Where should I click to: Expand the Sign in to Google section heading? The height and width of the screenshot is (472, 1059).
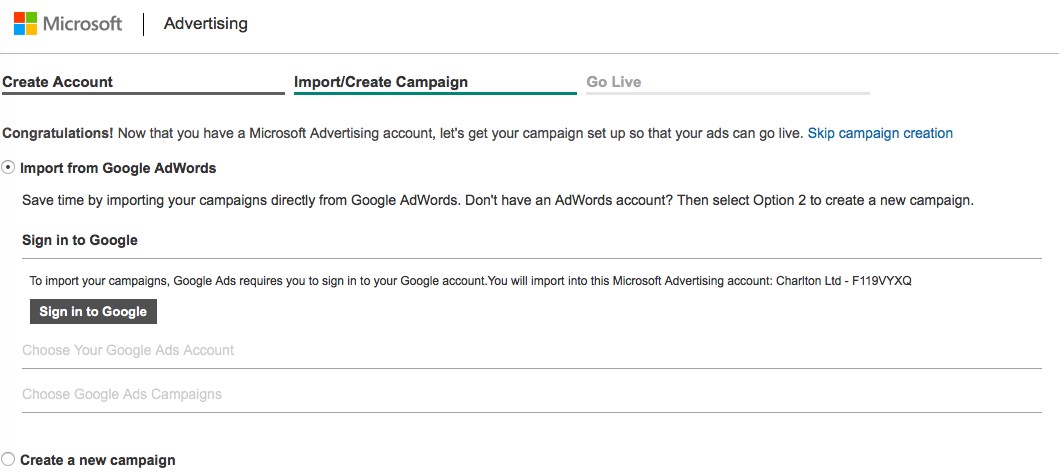pyautogui.click(x=80, y=240)
